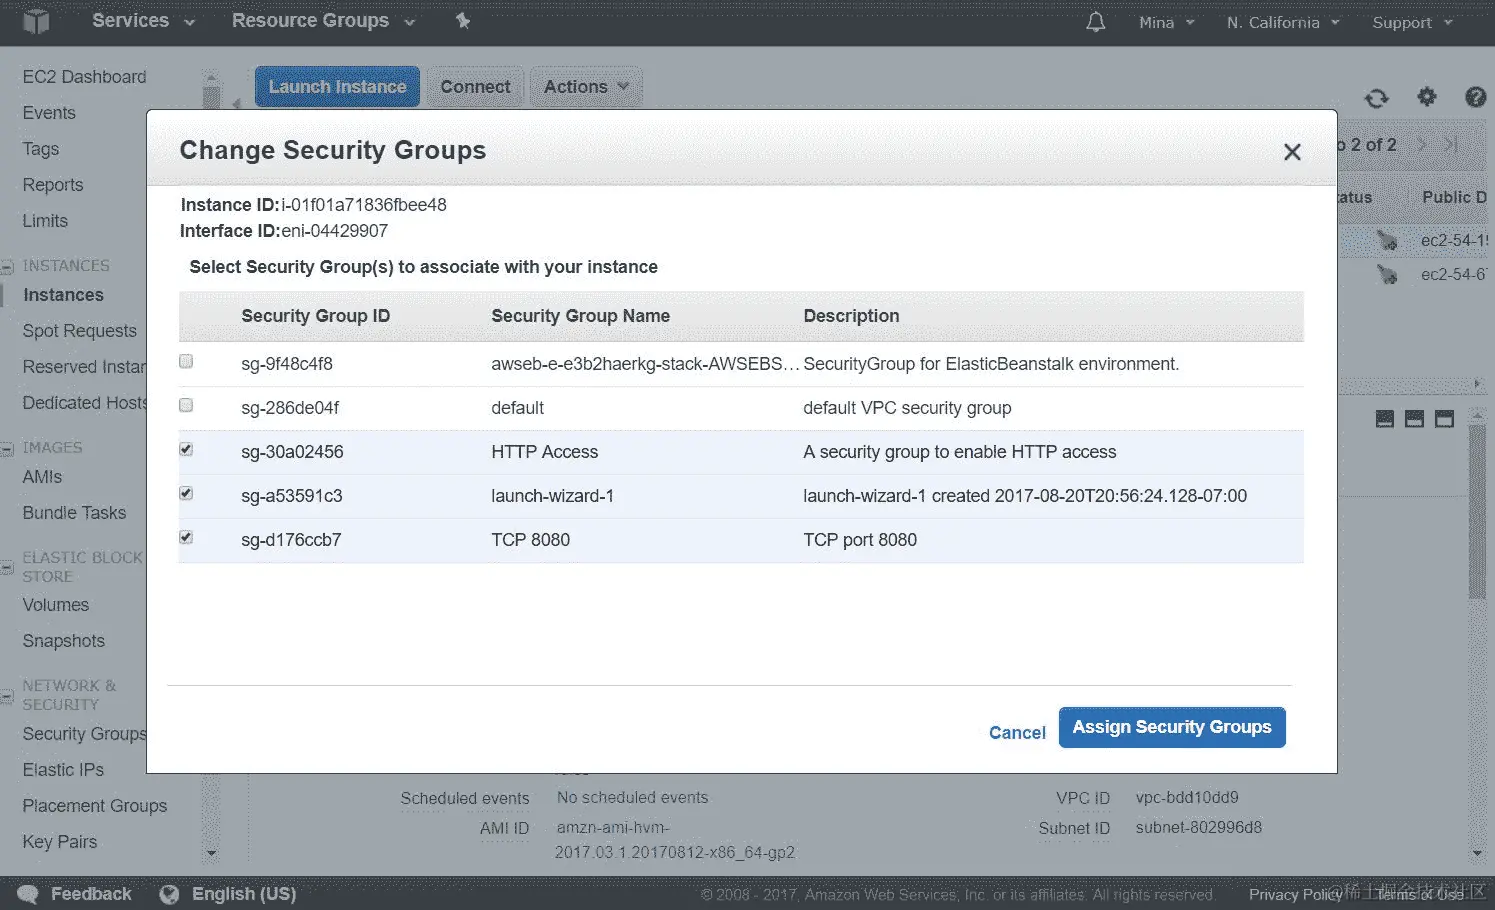
Task: Open the N. California region dropdown
Action: pyautogui.click(x=1282, y=22)
